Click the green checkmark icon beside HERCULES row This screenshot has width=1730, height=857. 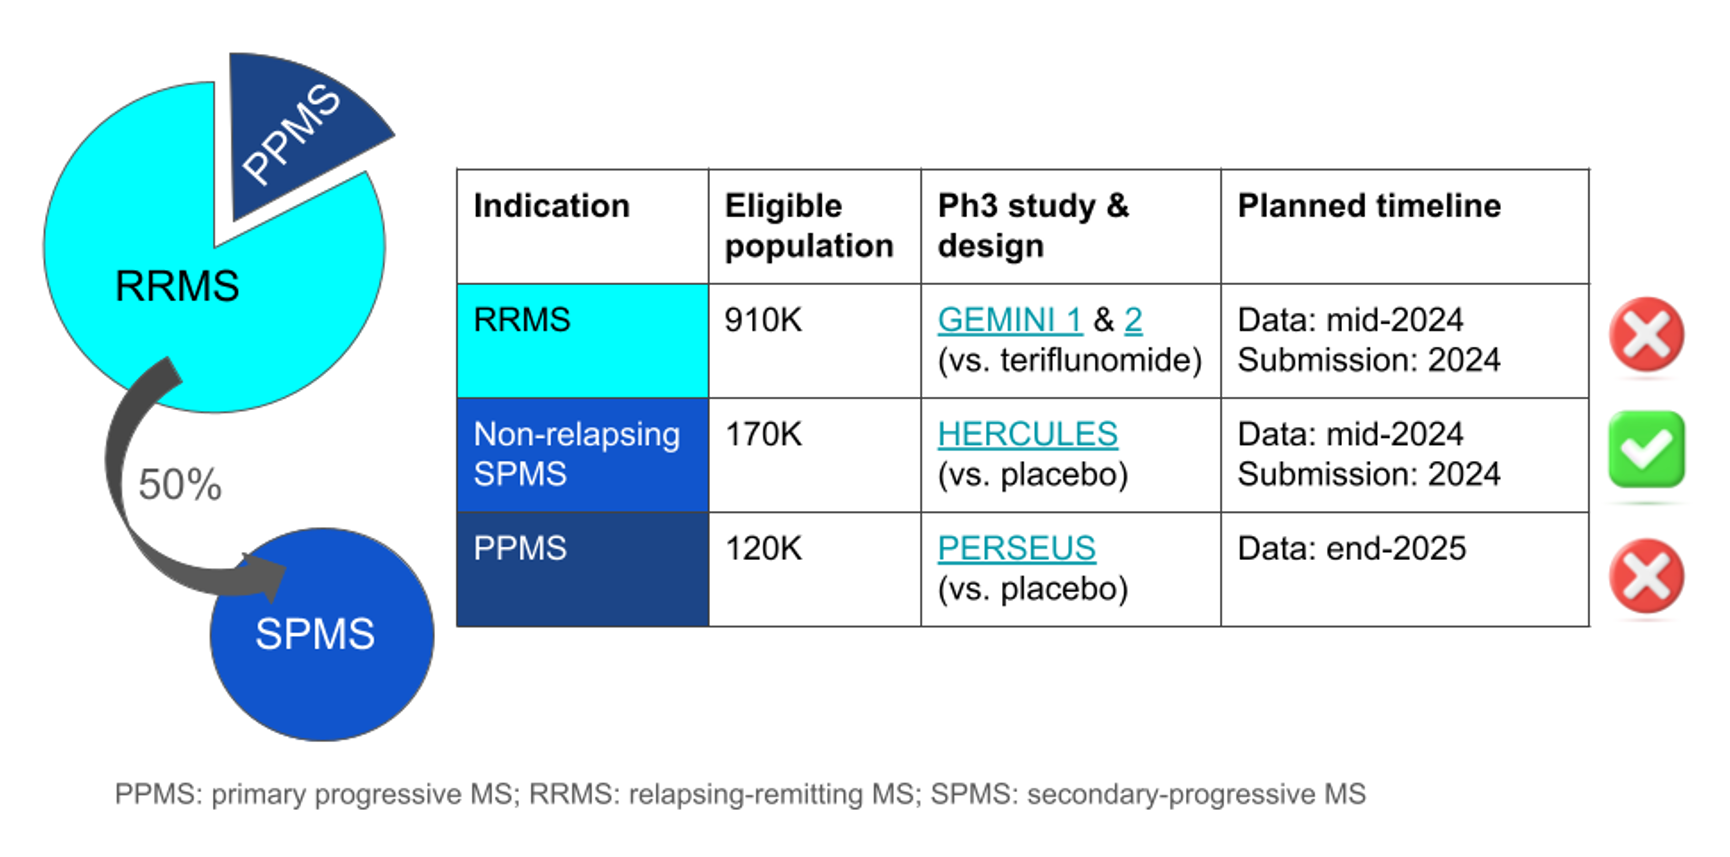coord(1646,449)
